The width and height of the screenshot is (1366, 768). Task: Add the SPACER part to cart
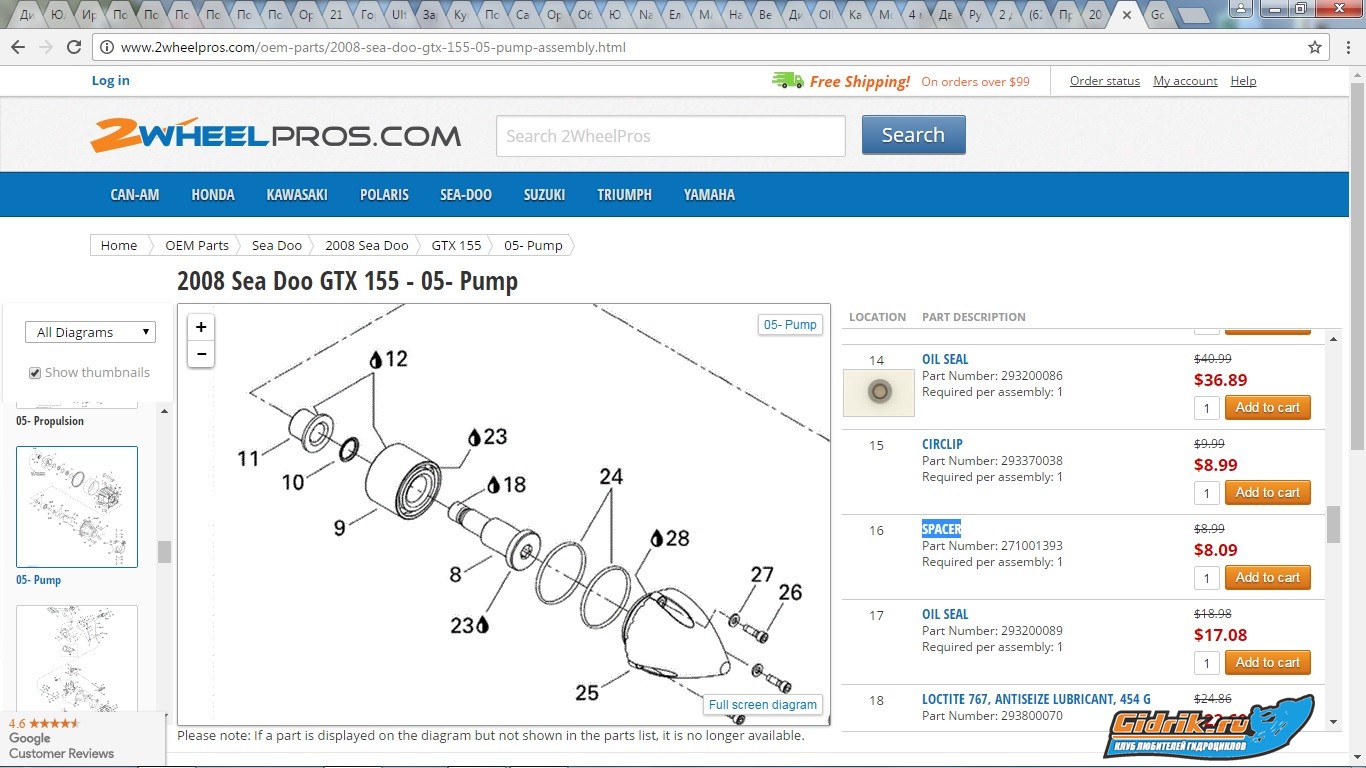coord(1267,577)
